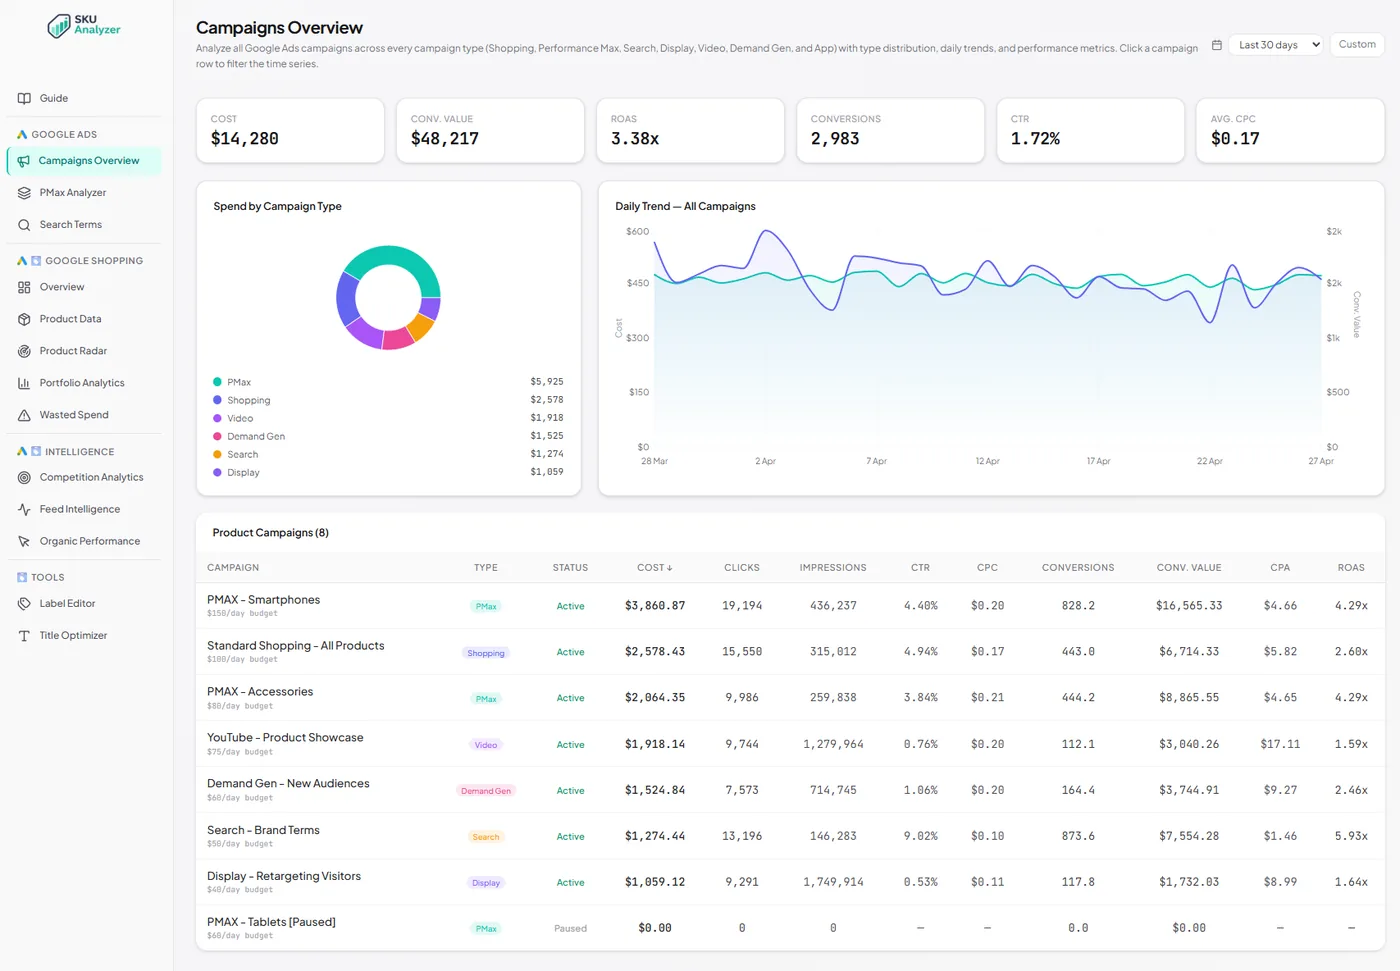Click the Google Shopping Overview grid icon

point(24,287)
